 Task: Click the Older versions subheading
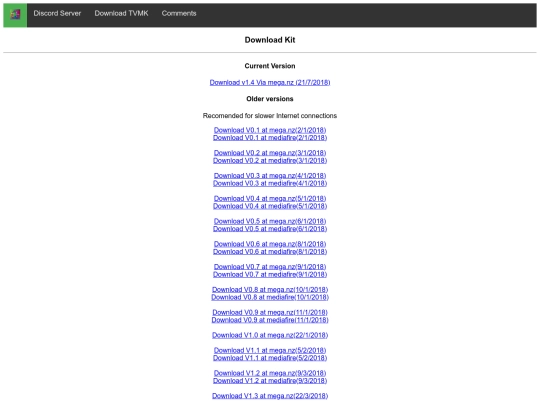pyautogui.click(x=270, y=99)
